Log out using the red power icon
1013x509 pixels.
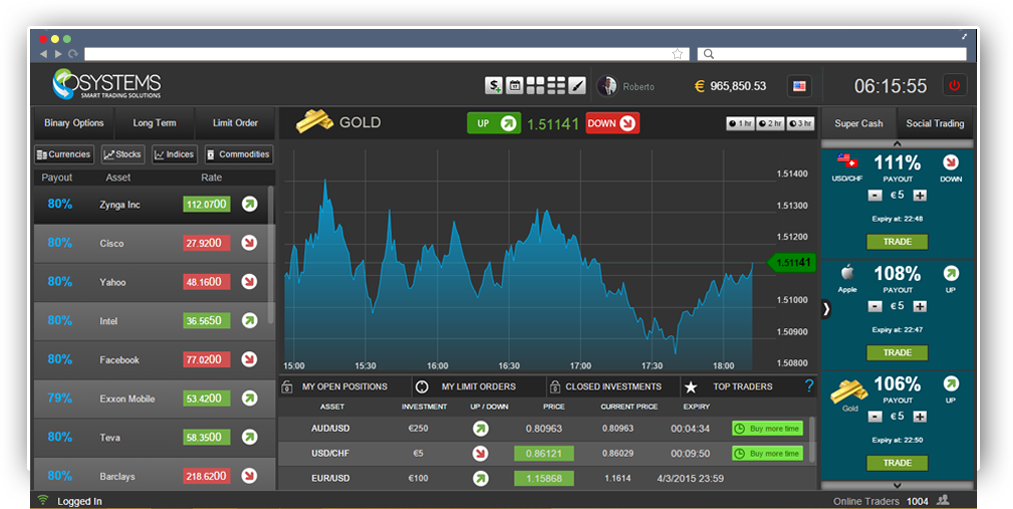[954, 85]
